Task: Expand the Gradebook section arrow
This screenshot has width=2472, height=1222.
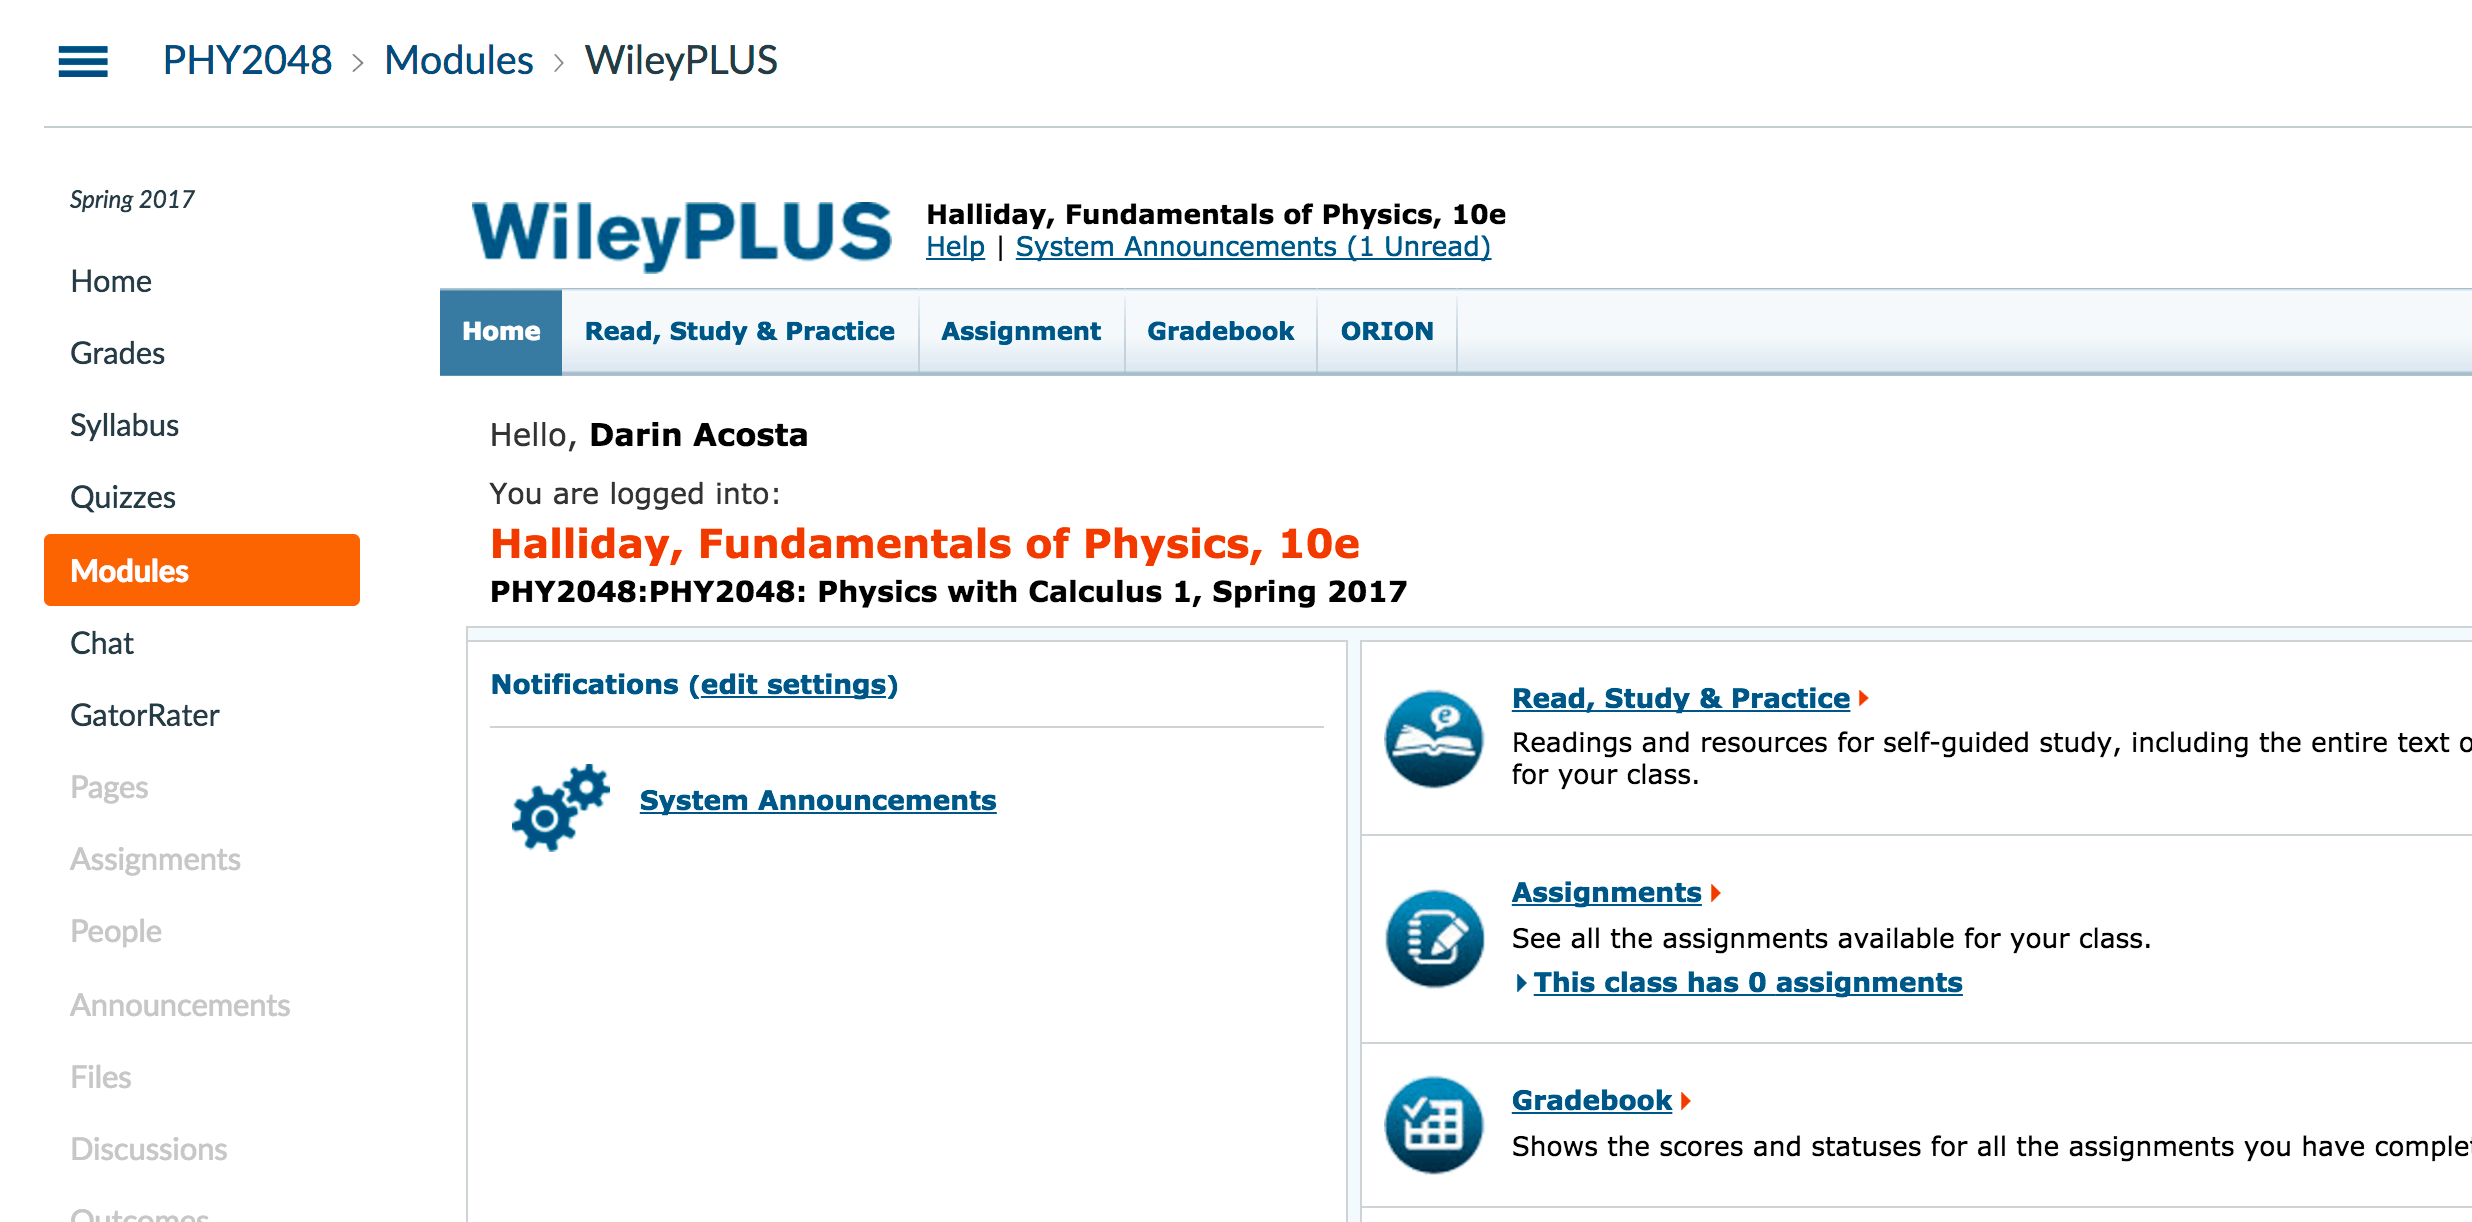Action: [x=1686, y=1100]
